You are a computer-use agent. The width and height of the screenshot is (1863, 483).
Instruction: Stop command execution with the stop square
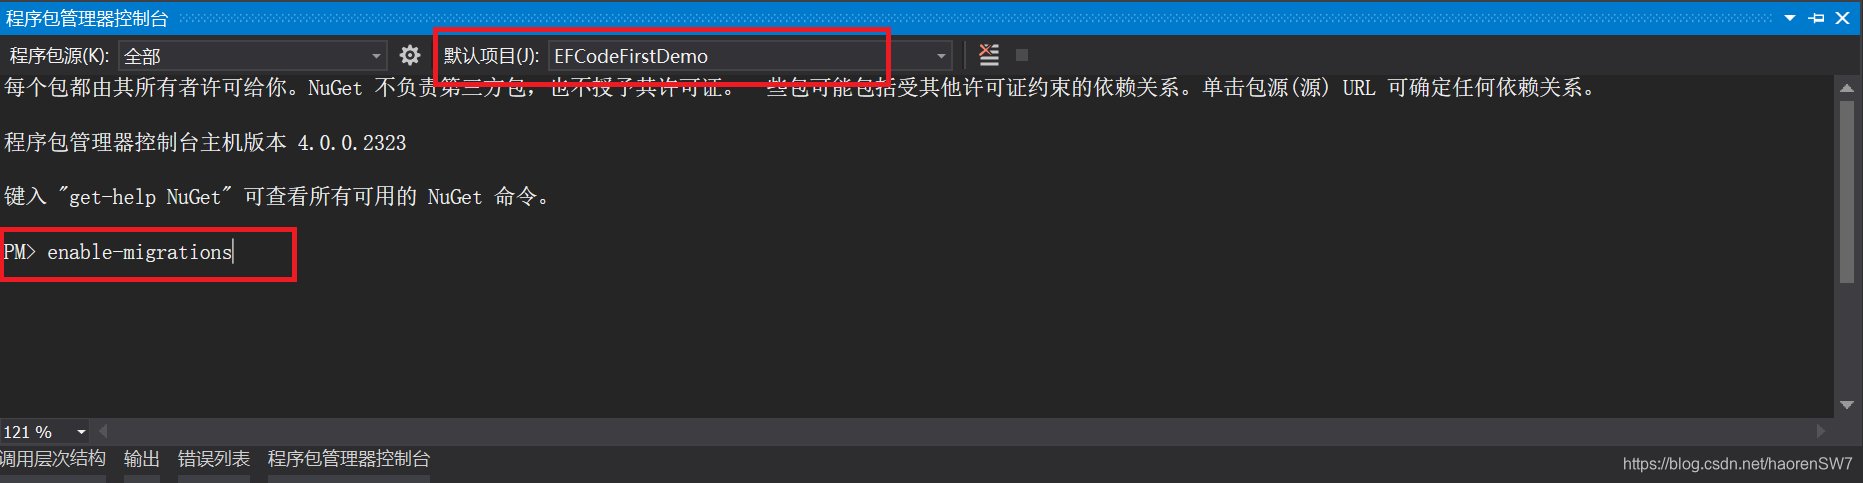click(x=1022, y=55)
